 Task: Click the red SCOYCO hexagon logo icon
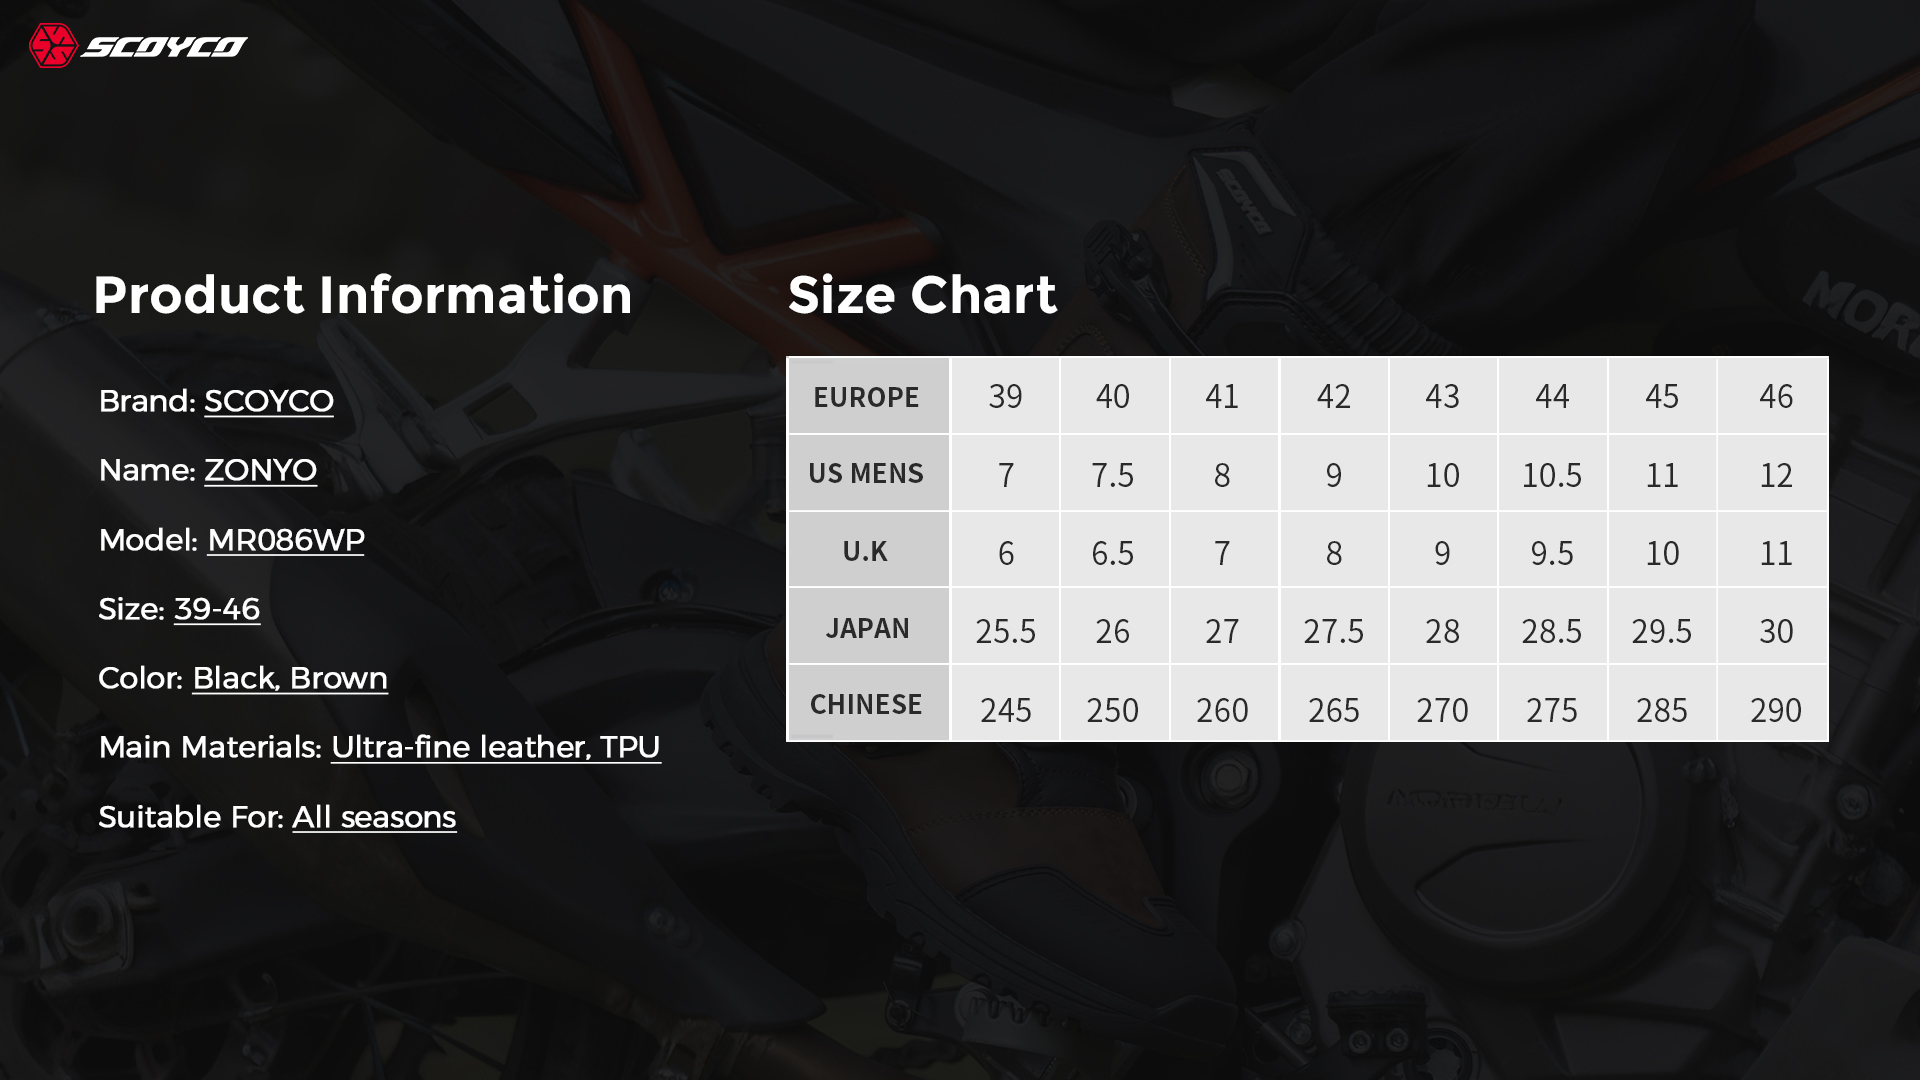click(x=53, y=46)
